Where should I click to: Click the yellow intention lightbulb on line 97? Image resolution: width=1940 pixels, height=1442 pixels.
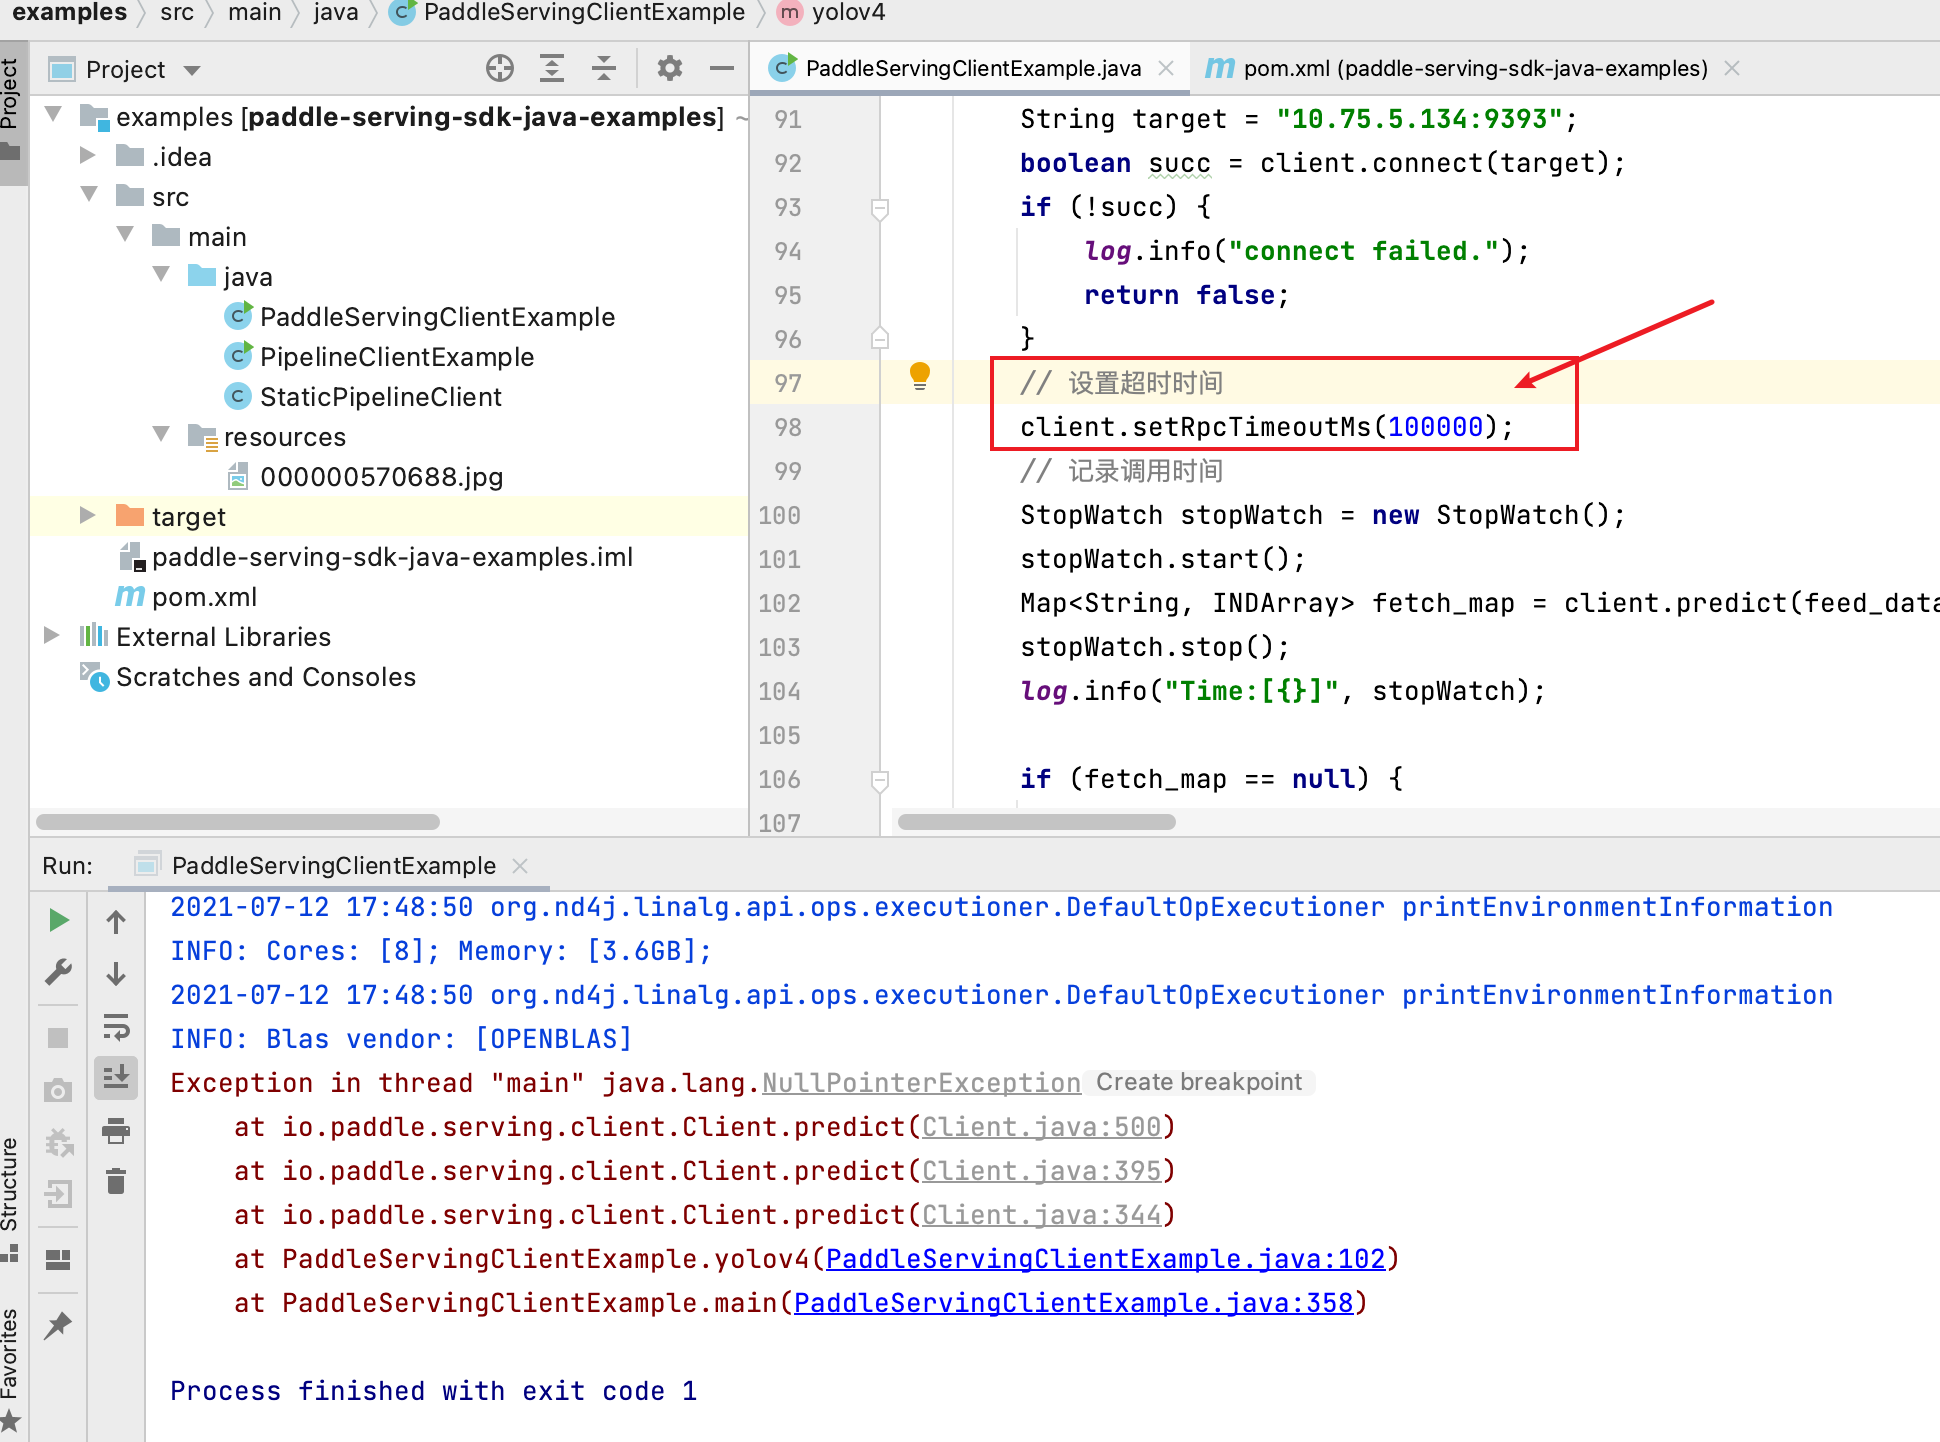point(920,377)
